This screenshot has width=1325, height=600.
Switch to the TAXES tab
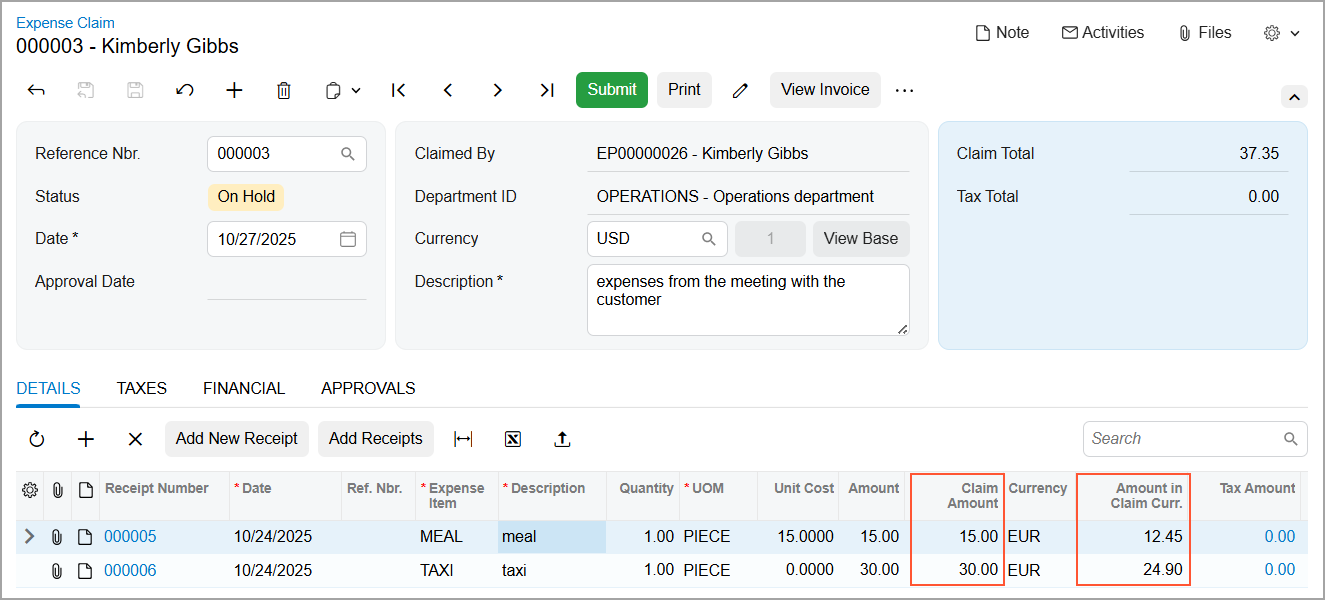click(141, 388)
